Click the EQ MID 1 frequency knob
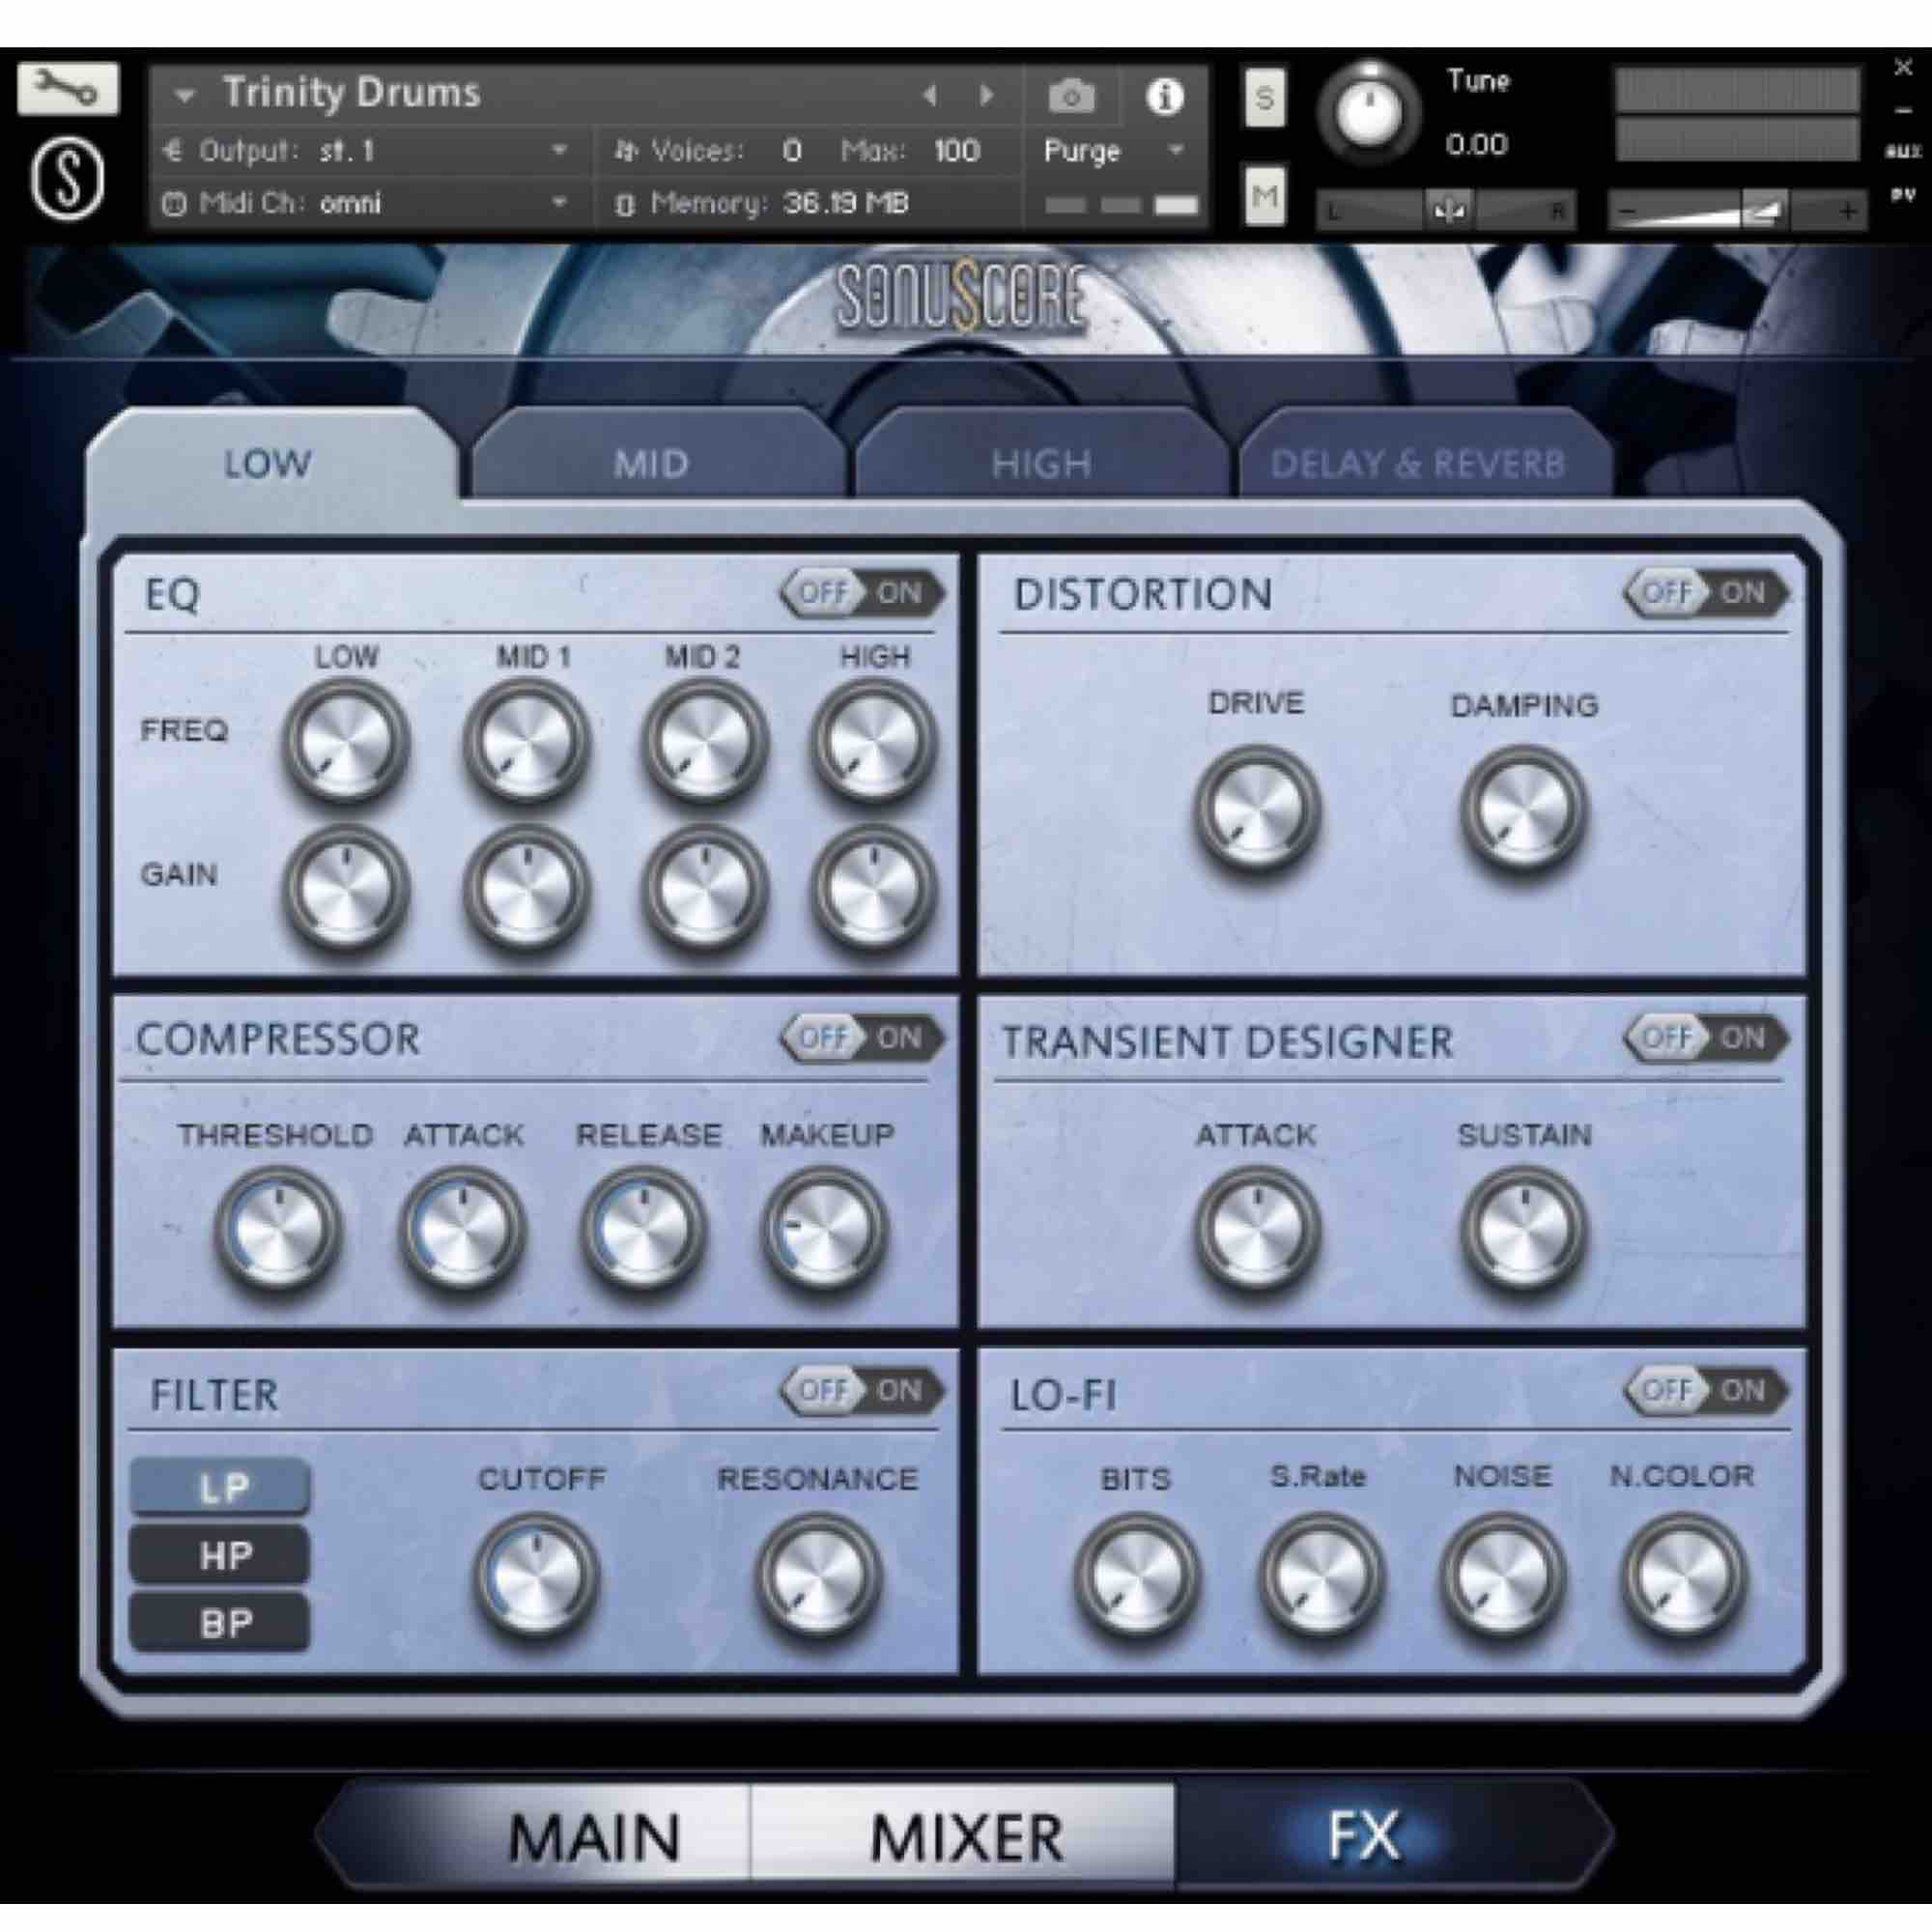The image size is (1932, 1932). click(x=526, y=741)
